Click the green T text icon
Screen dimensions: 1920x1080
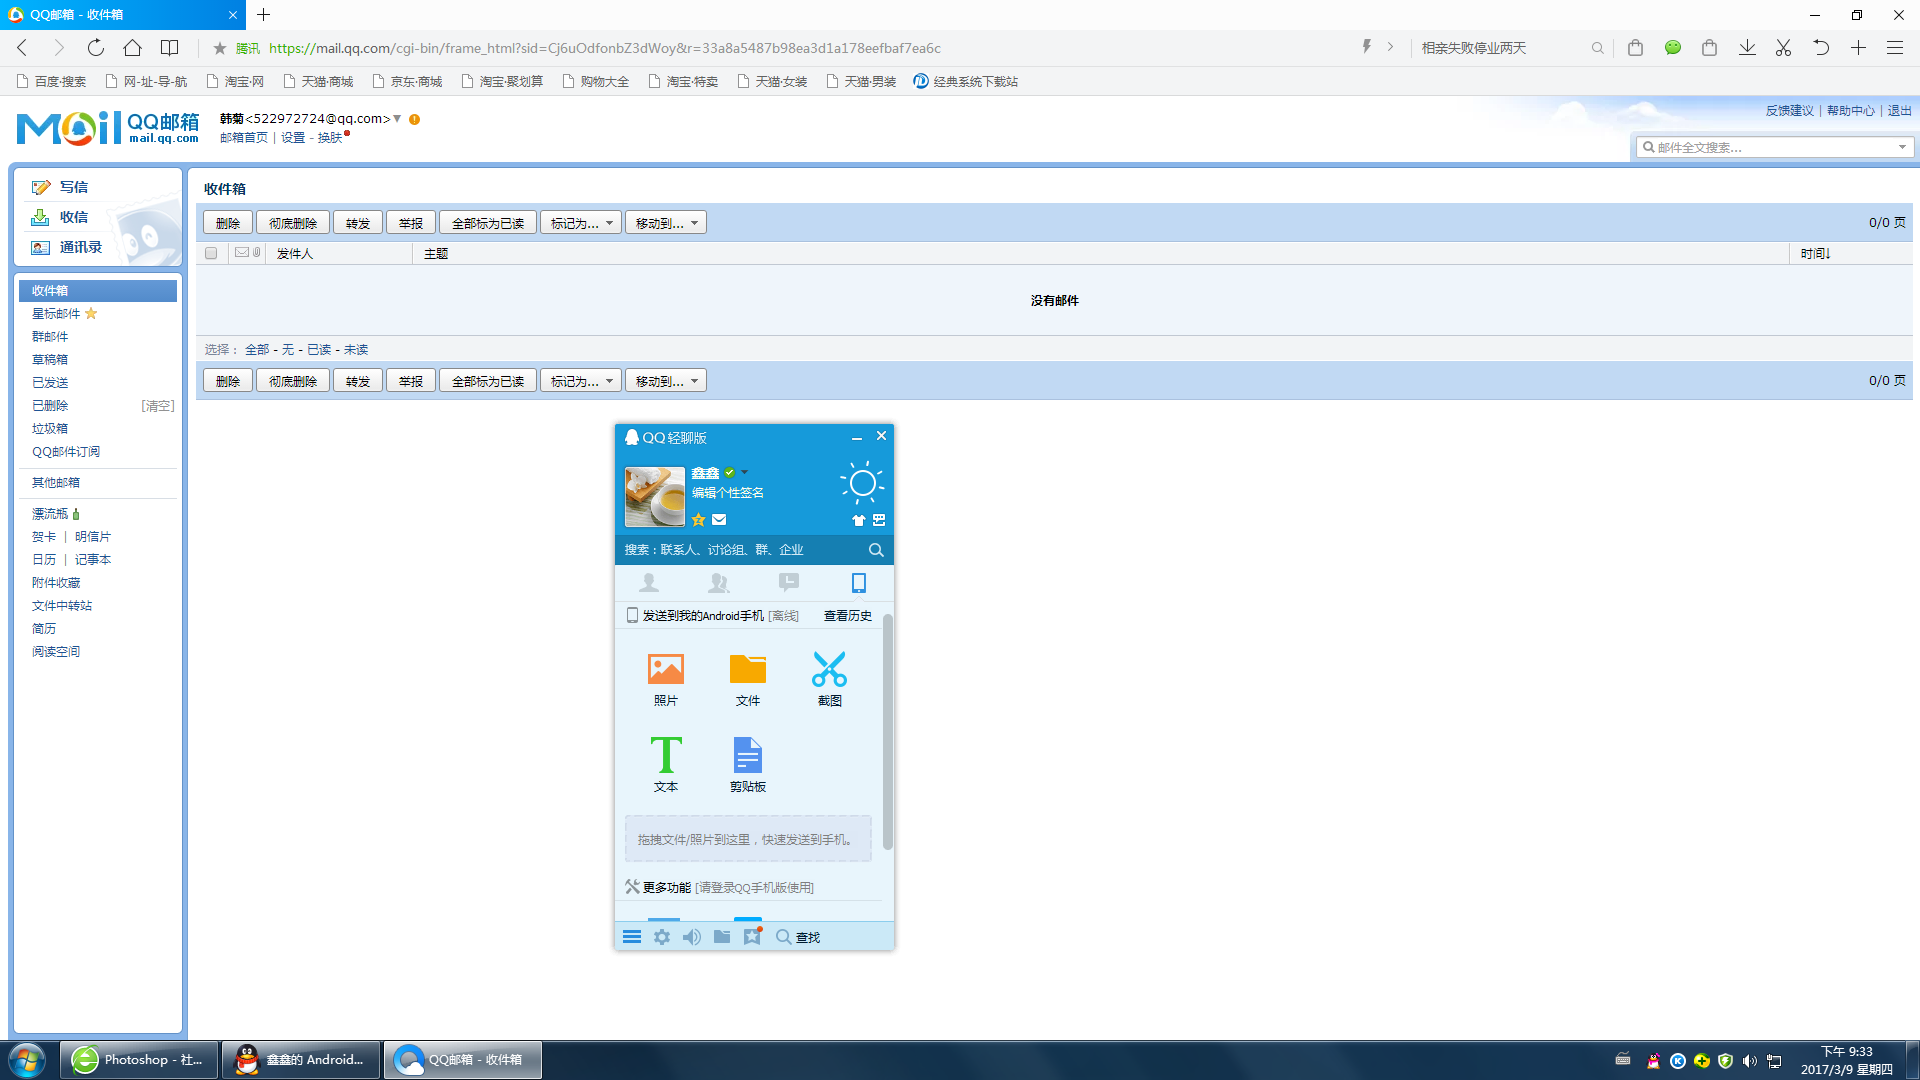point(665,755)
